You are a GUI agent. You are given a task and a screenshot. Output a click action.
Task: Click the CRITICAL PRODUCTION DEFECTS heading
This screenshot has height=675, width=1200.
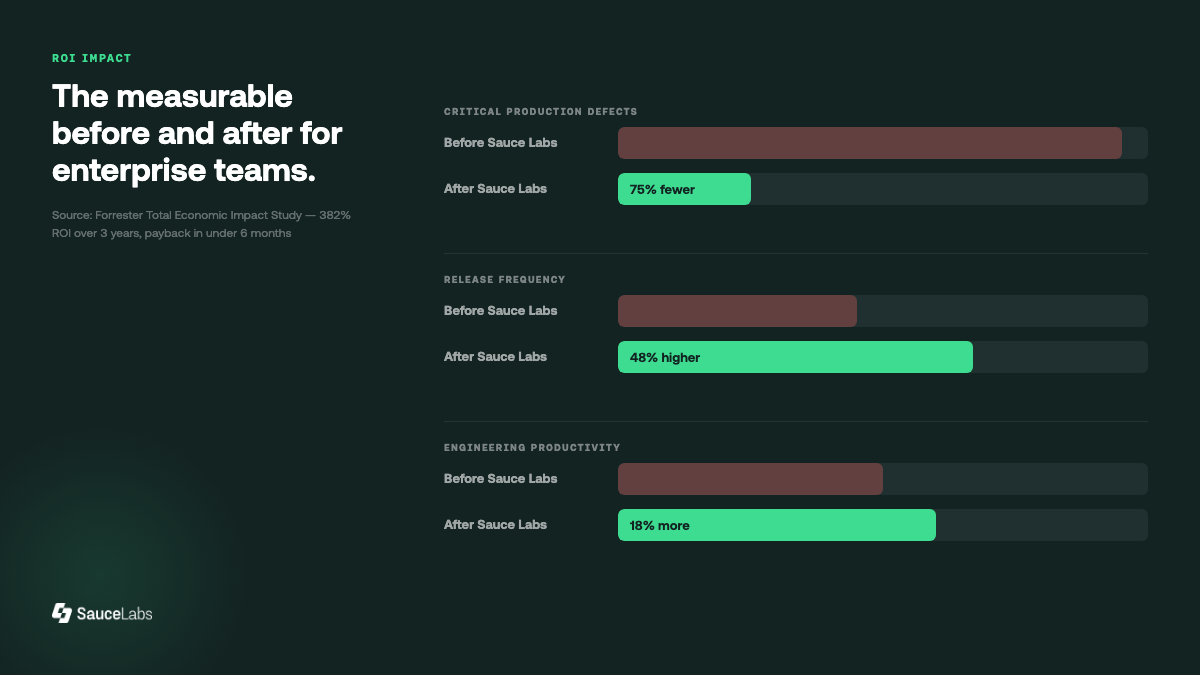coord(541,112)
